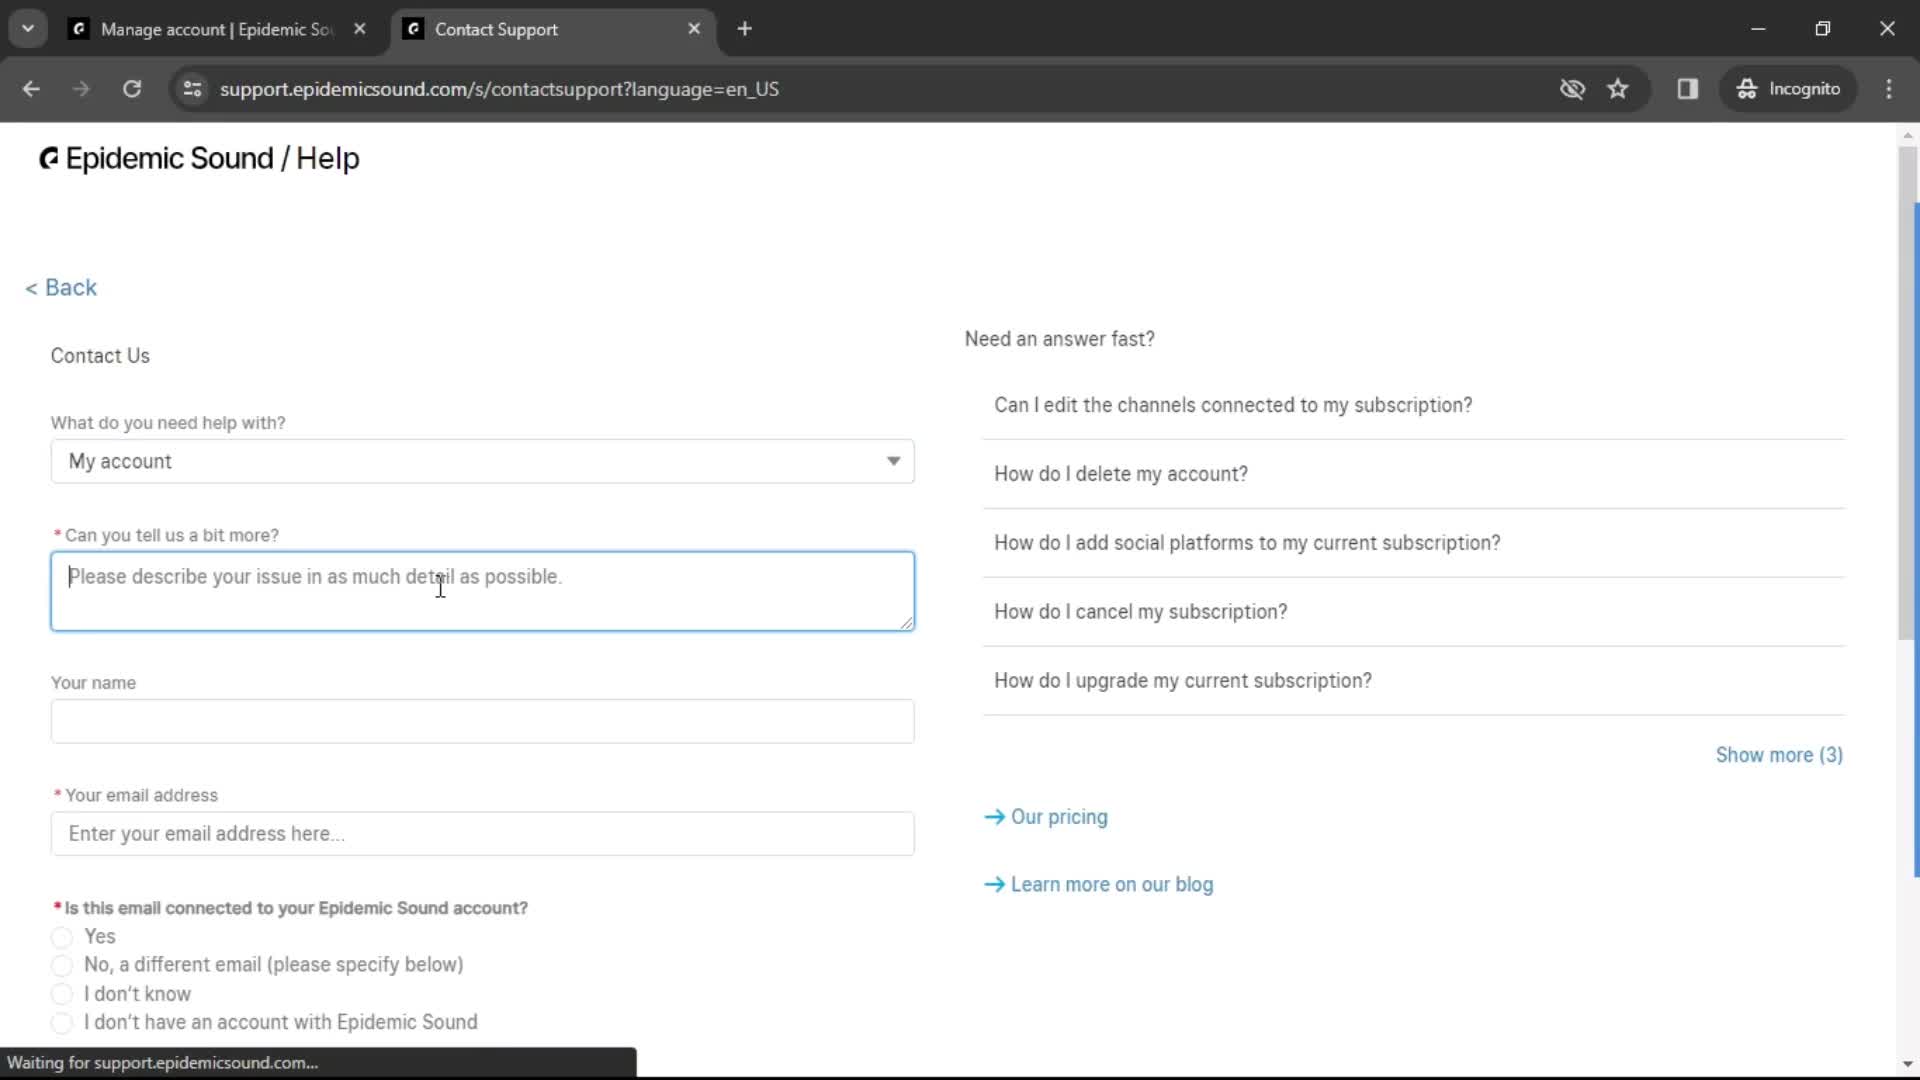Click the page vertical scrollbar thumb
The image size is (1920, 1080).
point(1907,394)
